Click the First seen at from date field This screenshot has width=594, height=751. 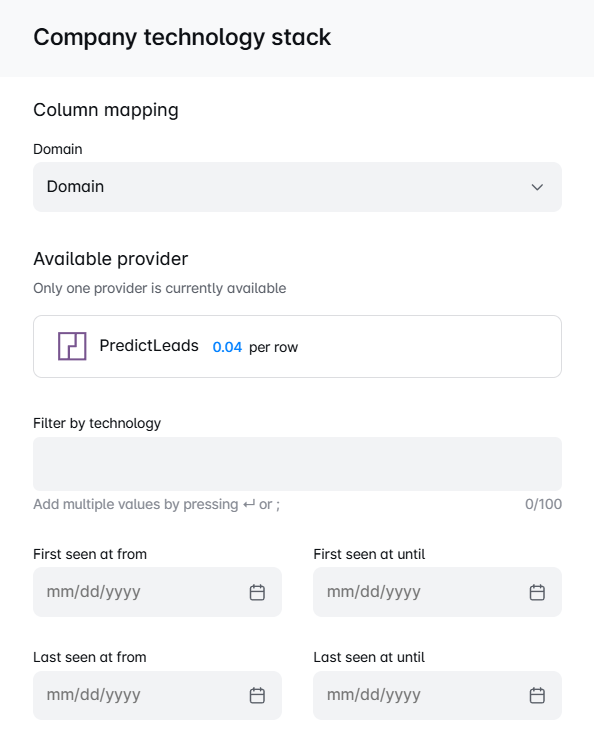click(x=157, y=592)
